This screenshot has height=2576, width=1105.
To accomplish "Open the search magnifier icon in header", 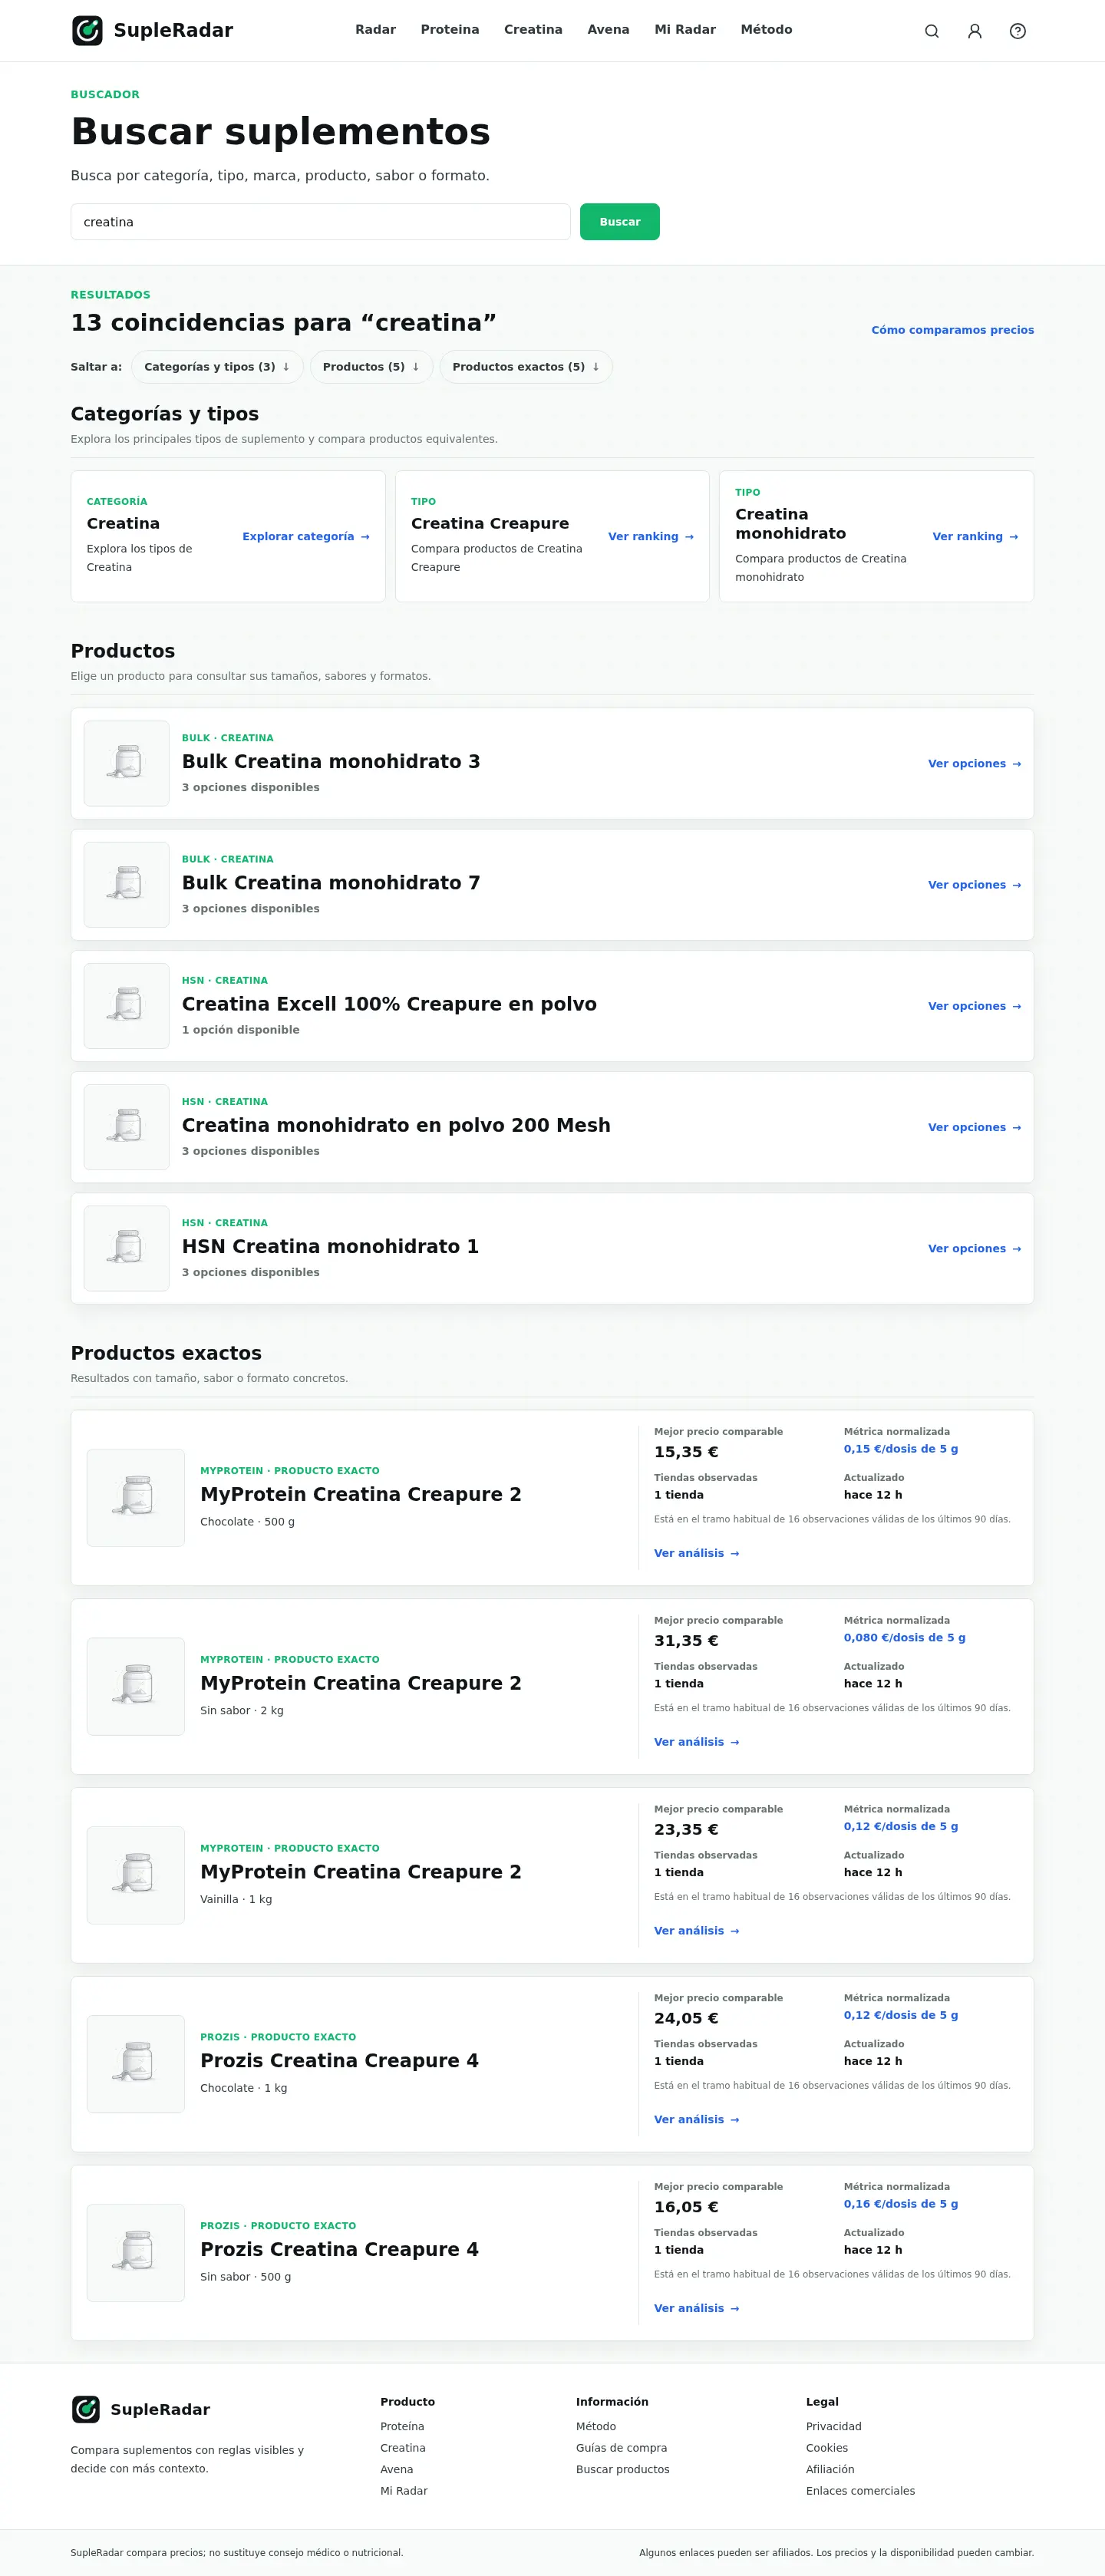I will [x=931, y=31].
